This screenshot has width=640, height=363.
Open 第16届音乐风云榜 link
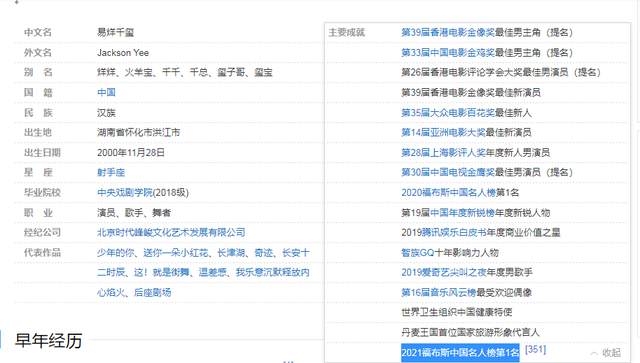pos(439,292)
